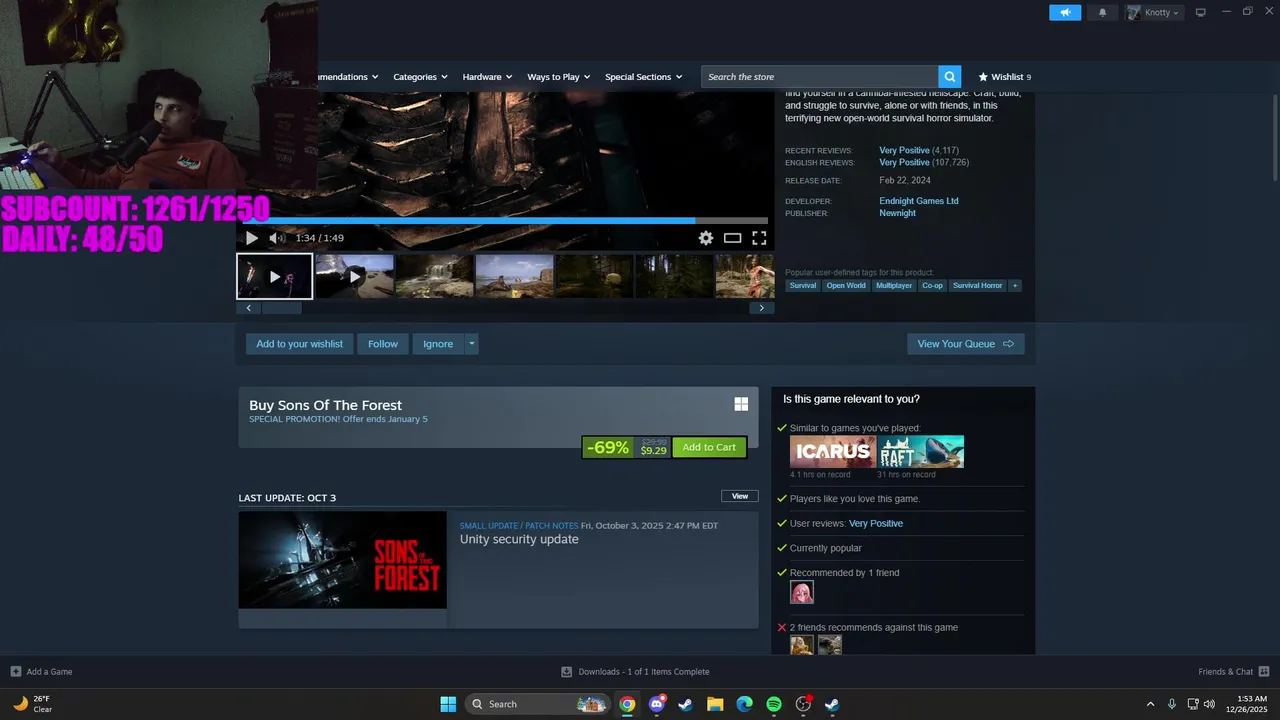The width and height of the screenshot is (1280, 720).
Task: Expand the Categories menu
Action: (420, 77)
